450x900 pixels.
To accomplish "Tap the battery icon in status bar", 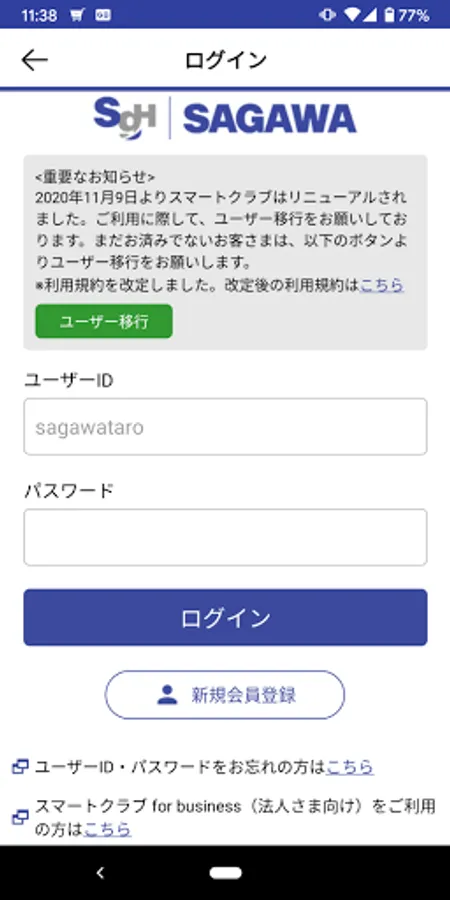I will coord(389,15).
